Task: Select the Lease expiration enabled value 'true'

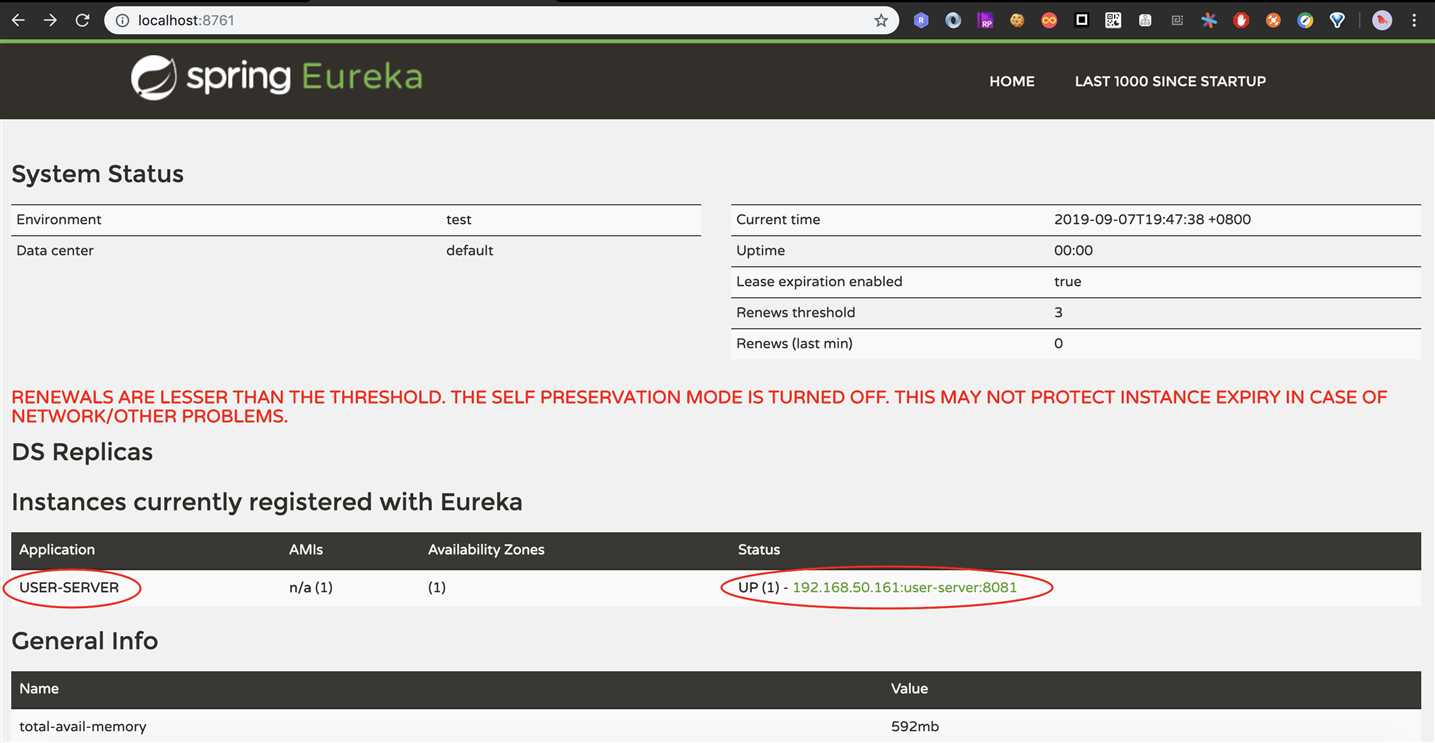Action: tap(1068, 281)
